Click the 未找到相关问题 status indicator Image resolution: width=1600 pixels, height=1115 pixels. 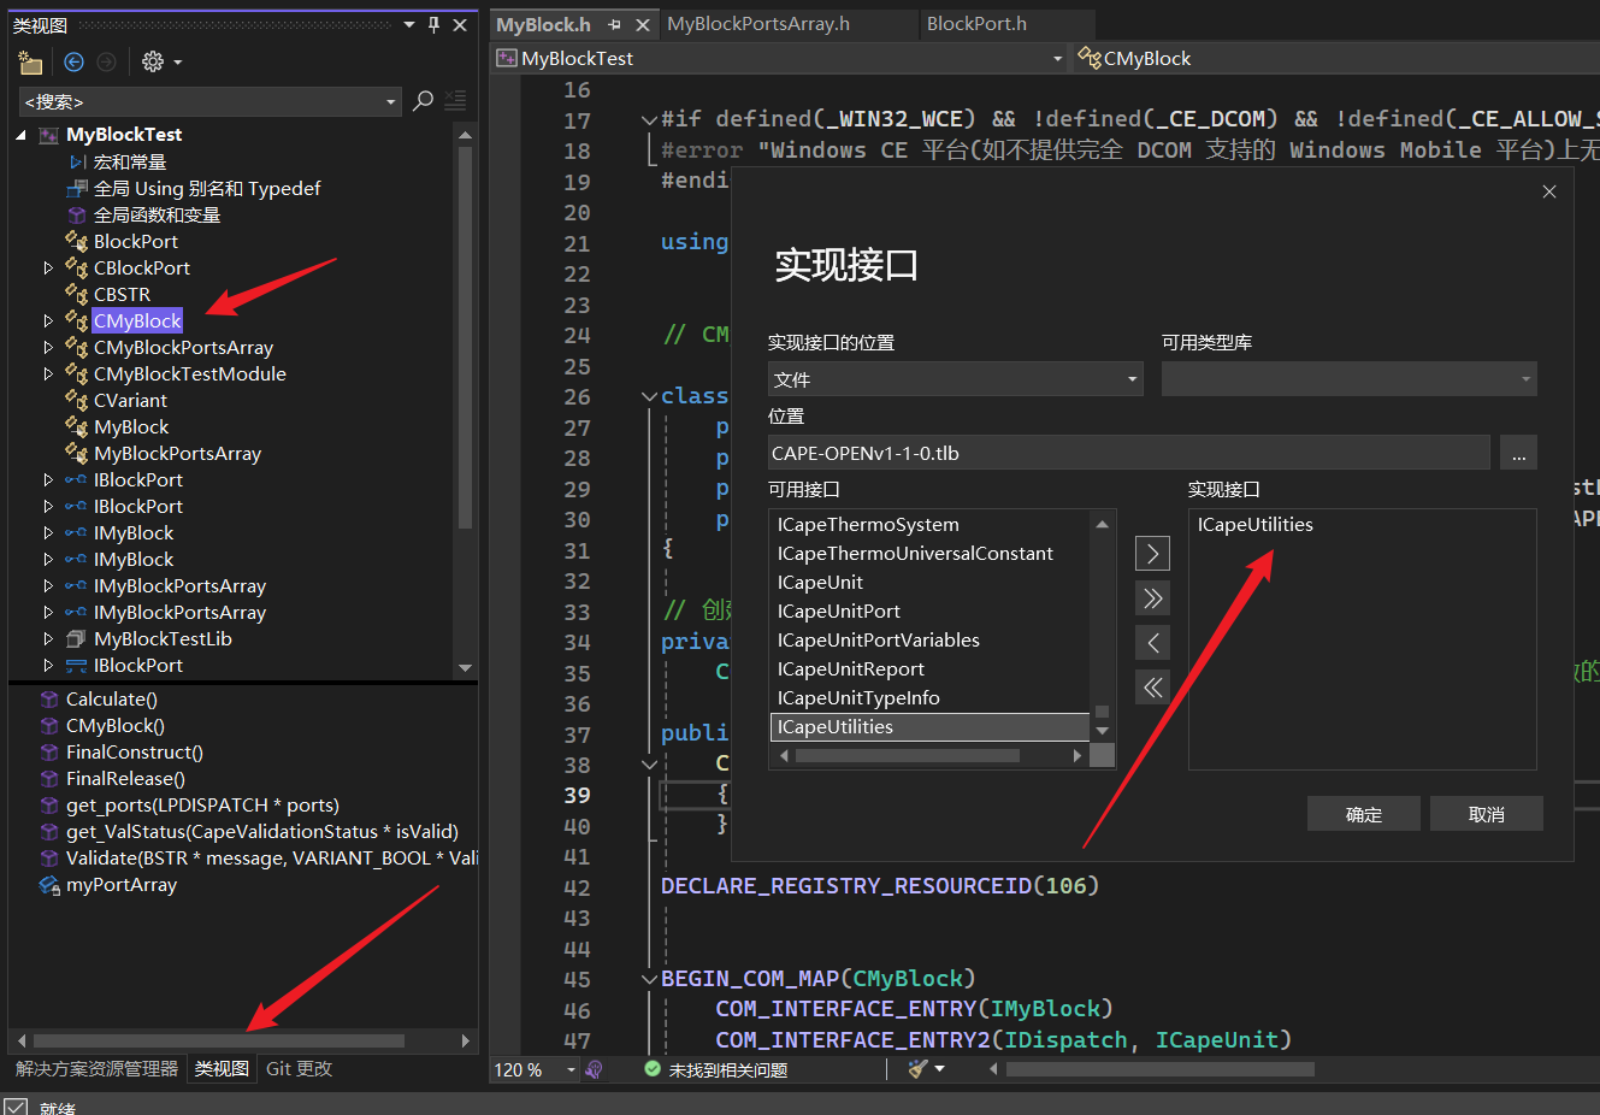pyautogui.click(x=716, y=1070)
